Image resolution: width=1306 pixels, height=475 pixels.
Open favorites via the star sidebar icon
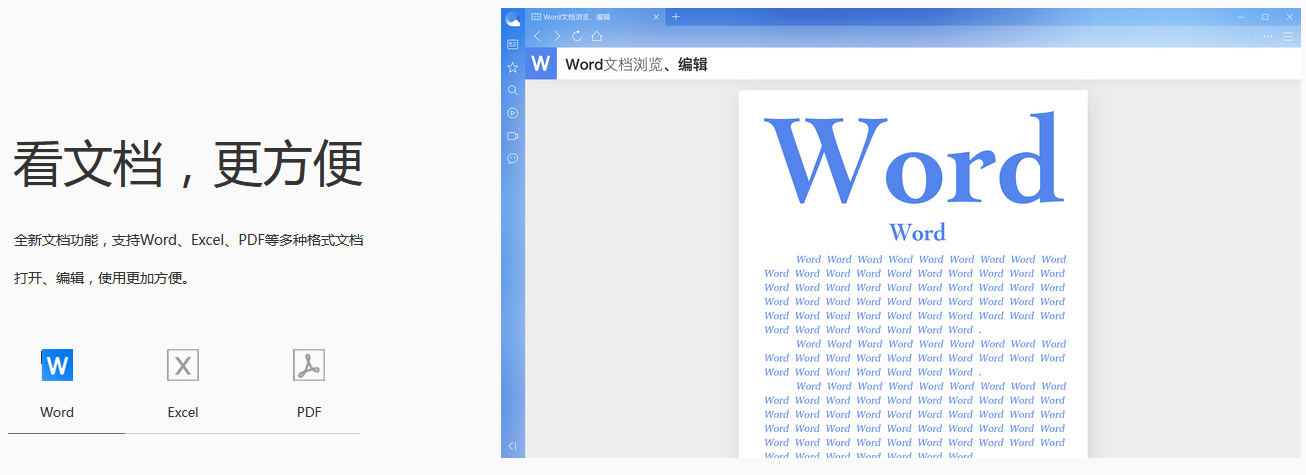click(513, 67)
